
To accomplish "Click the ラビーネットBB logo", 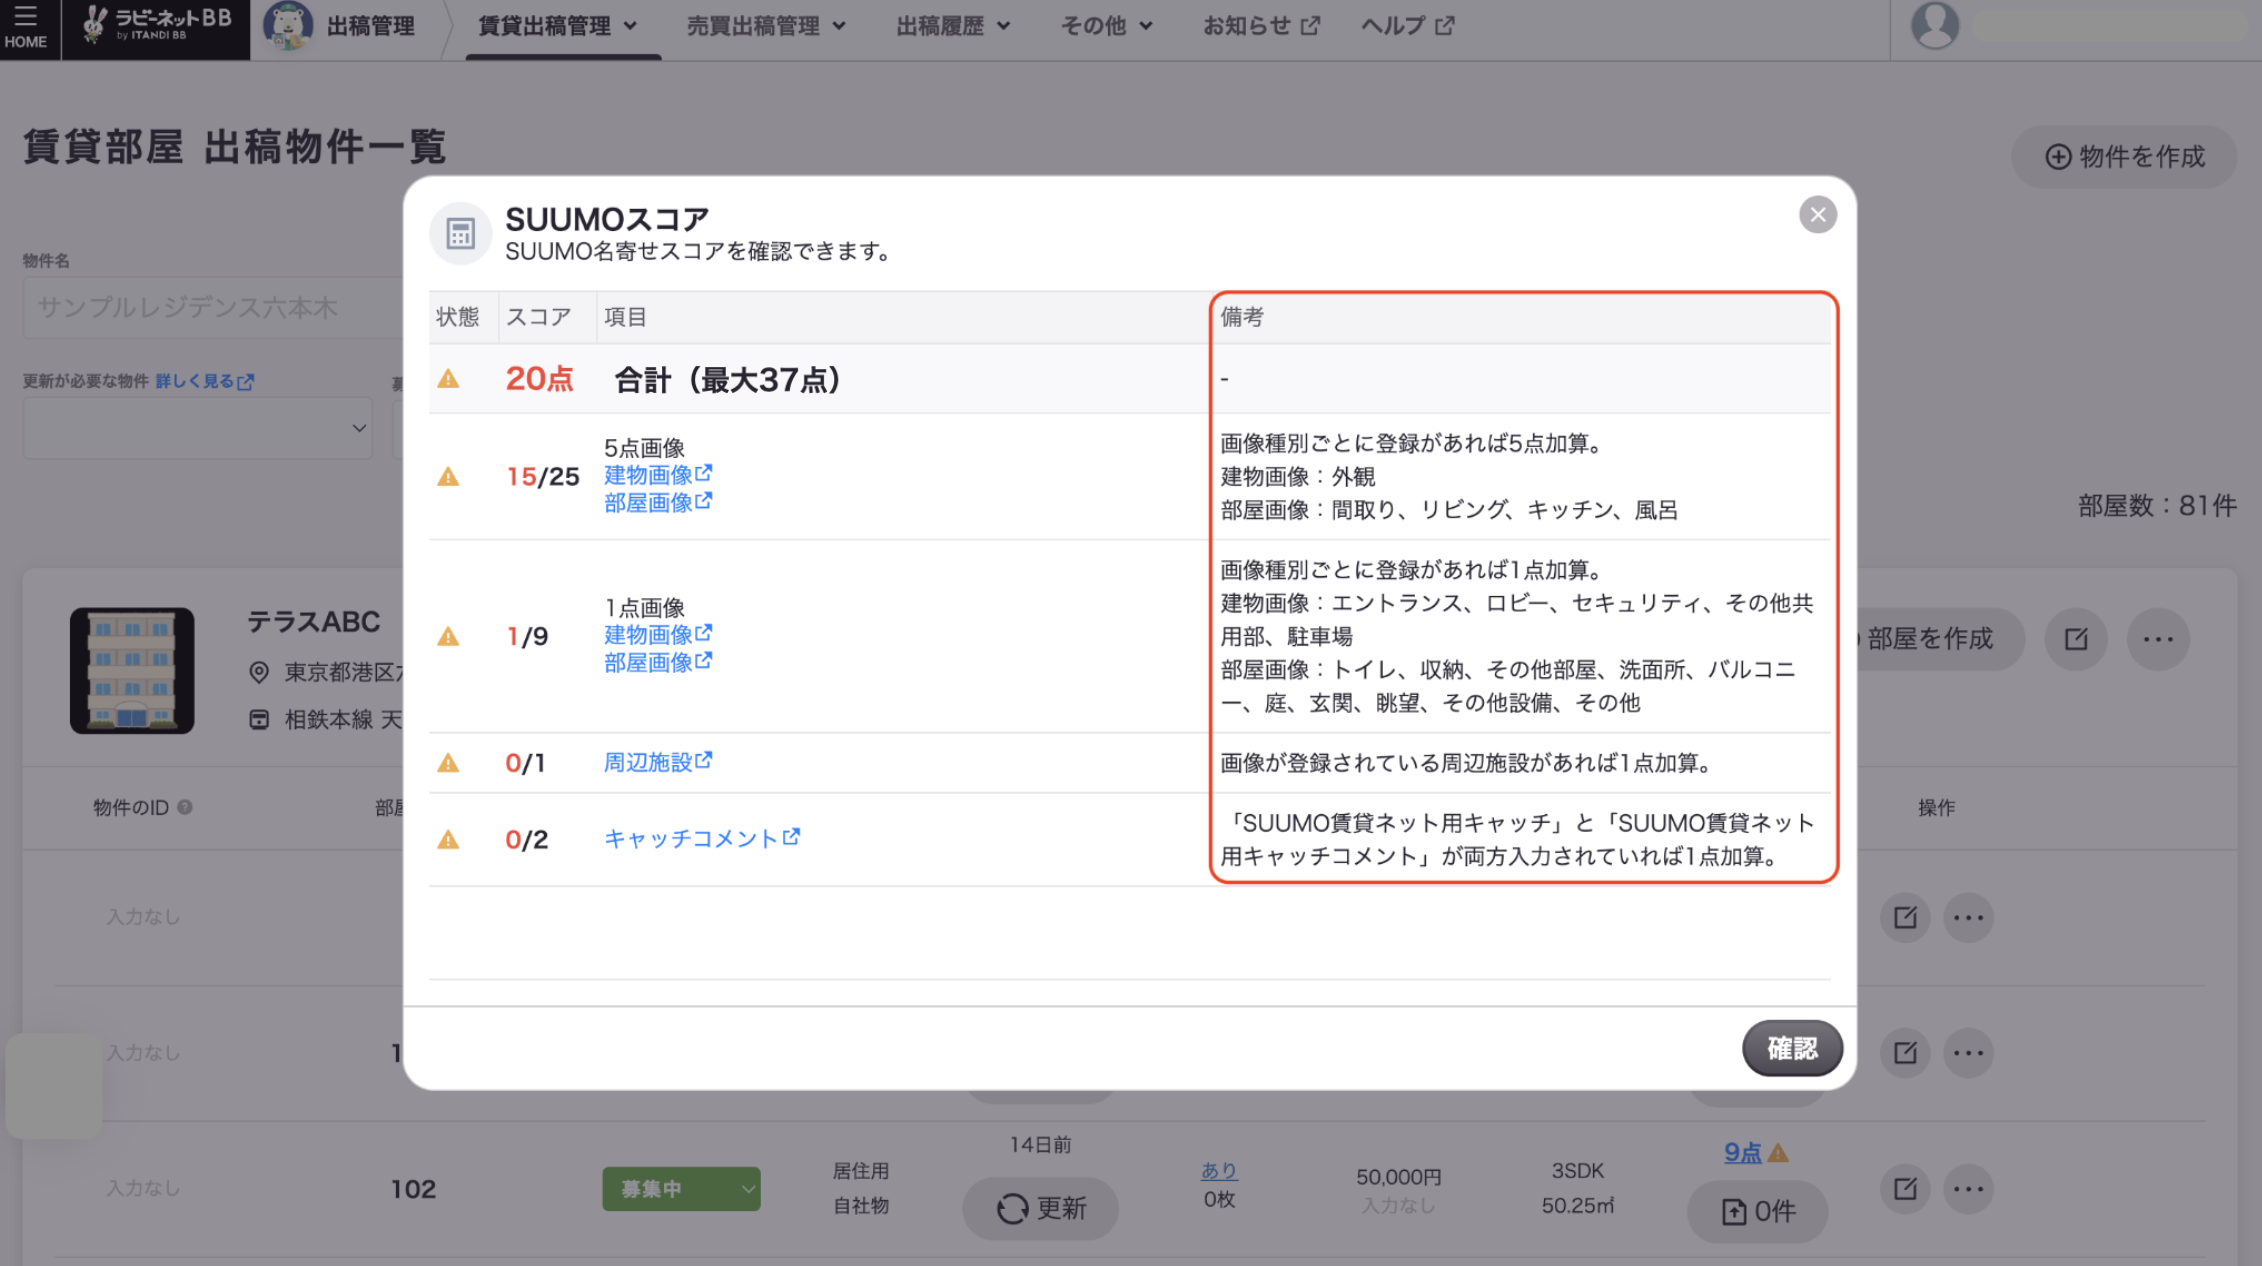I will pyautogui.click(x=156, y=24).
